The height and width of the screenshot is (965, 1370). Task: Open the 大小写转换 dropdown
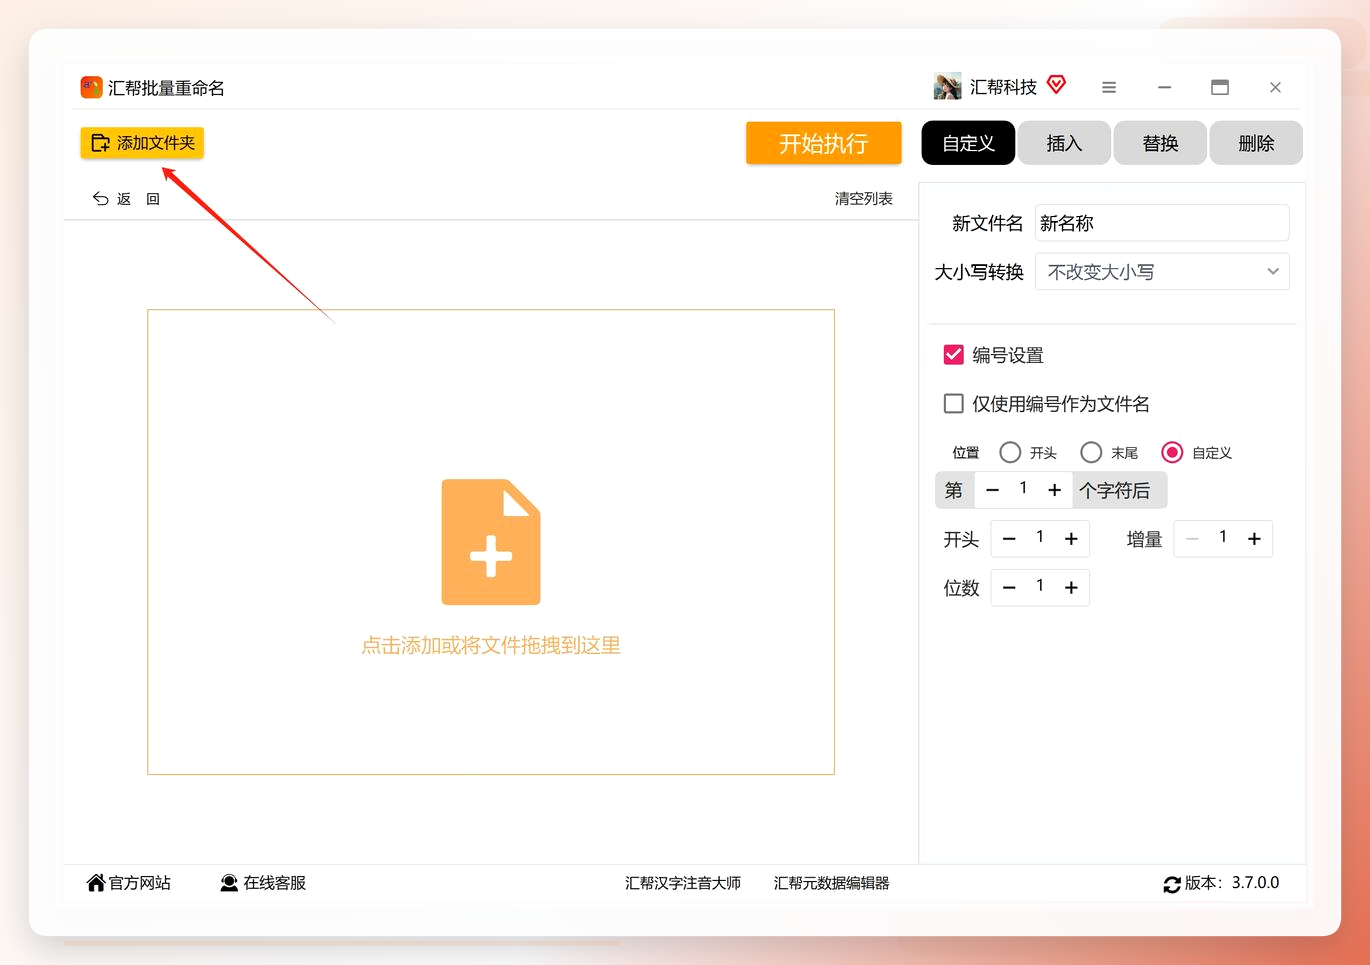(1161, 272)
